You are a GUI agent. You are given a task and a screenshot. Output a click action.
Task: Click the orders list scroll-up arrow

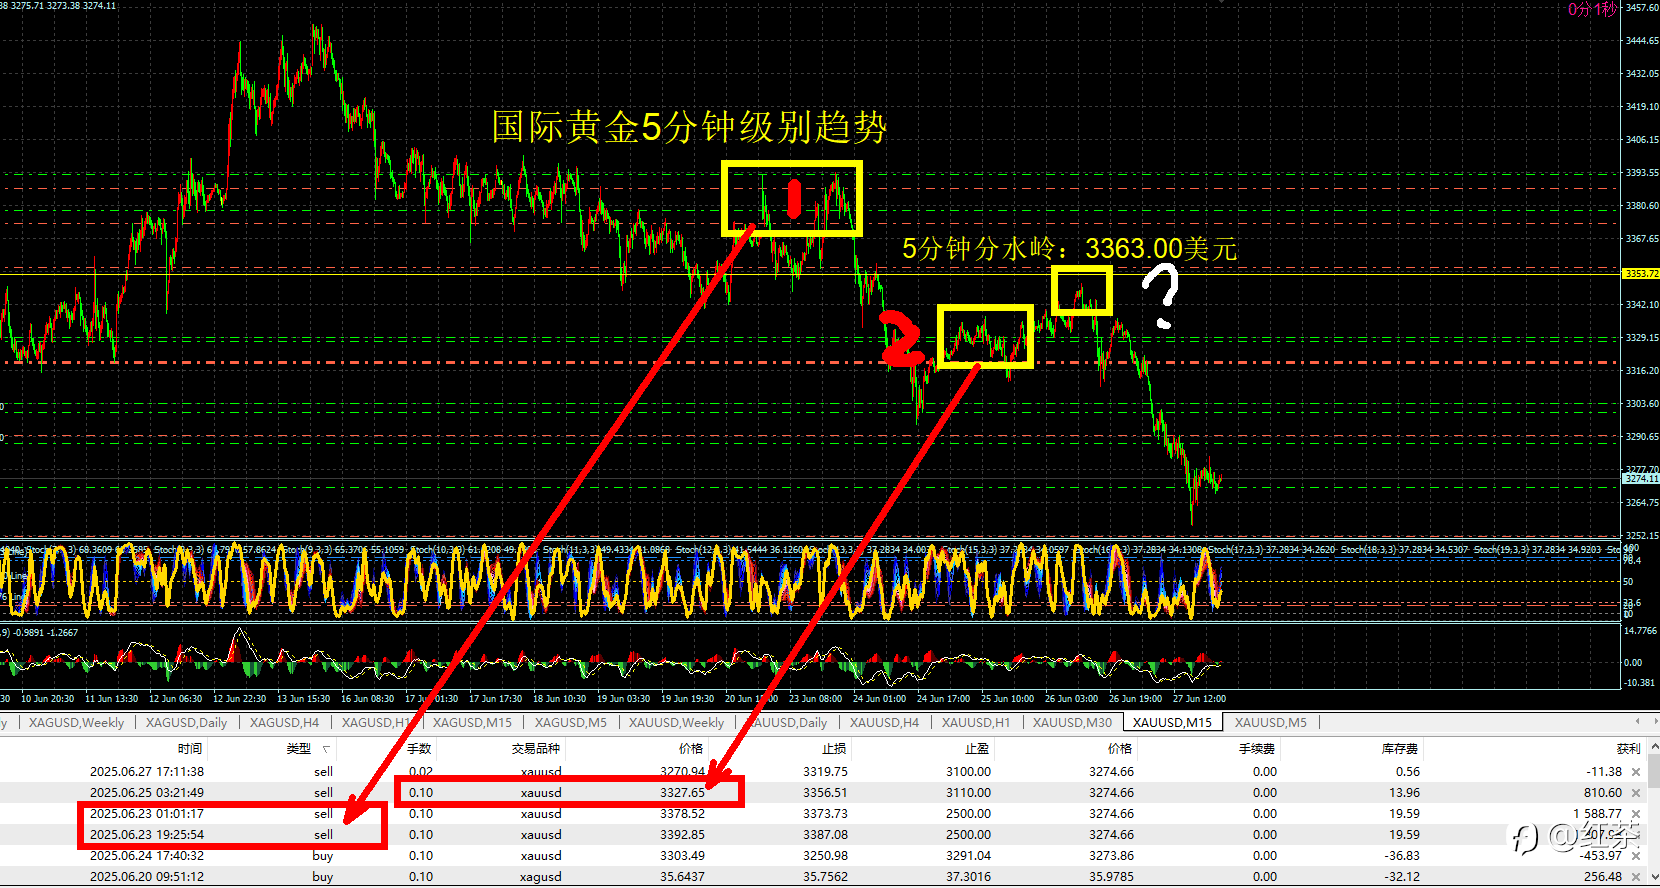point(1653,747)
